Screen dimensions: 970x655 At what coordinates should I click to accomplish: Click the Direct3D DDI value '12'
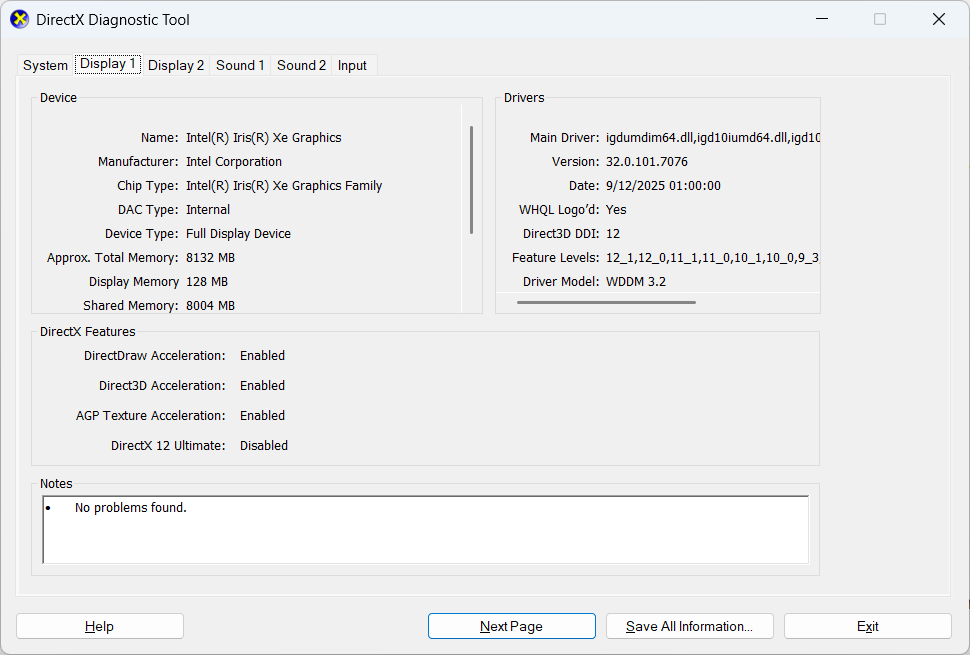(613, 234)
